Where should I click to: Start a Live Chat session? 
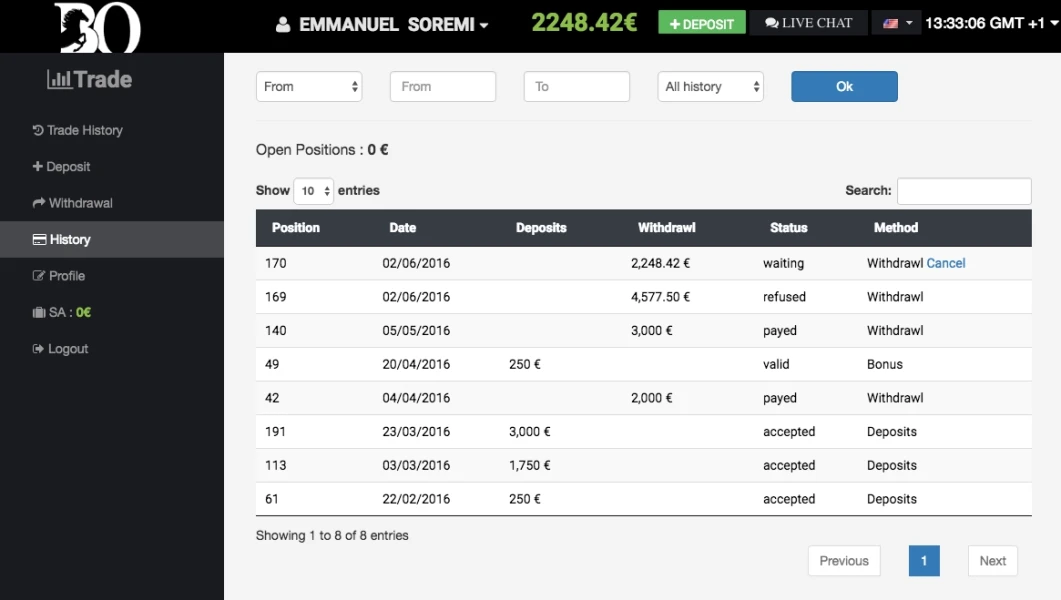808,23
